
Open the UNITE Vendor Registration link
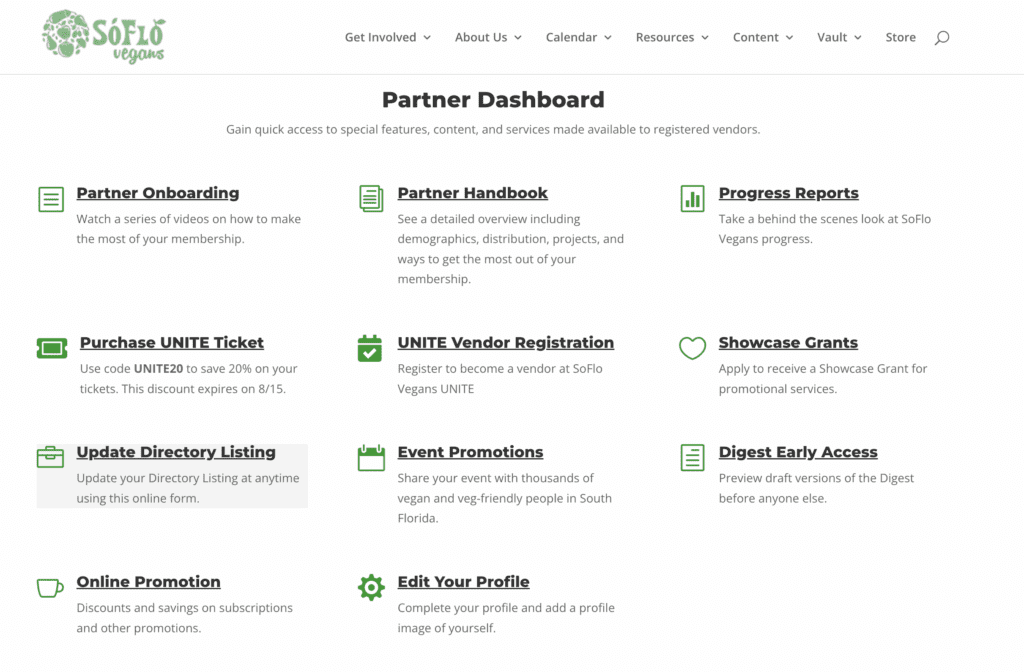point(506,343)
